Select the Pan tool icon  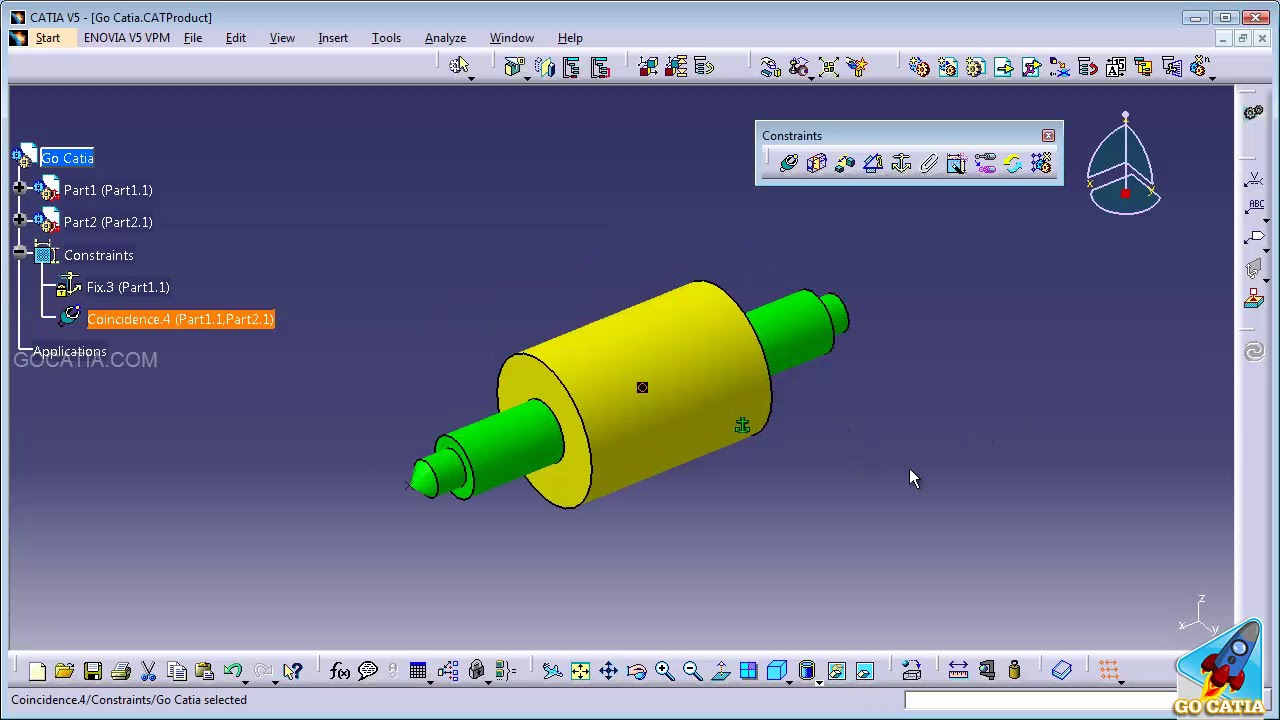608,671
